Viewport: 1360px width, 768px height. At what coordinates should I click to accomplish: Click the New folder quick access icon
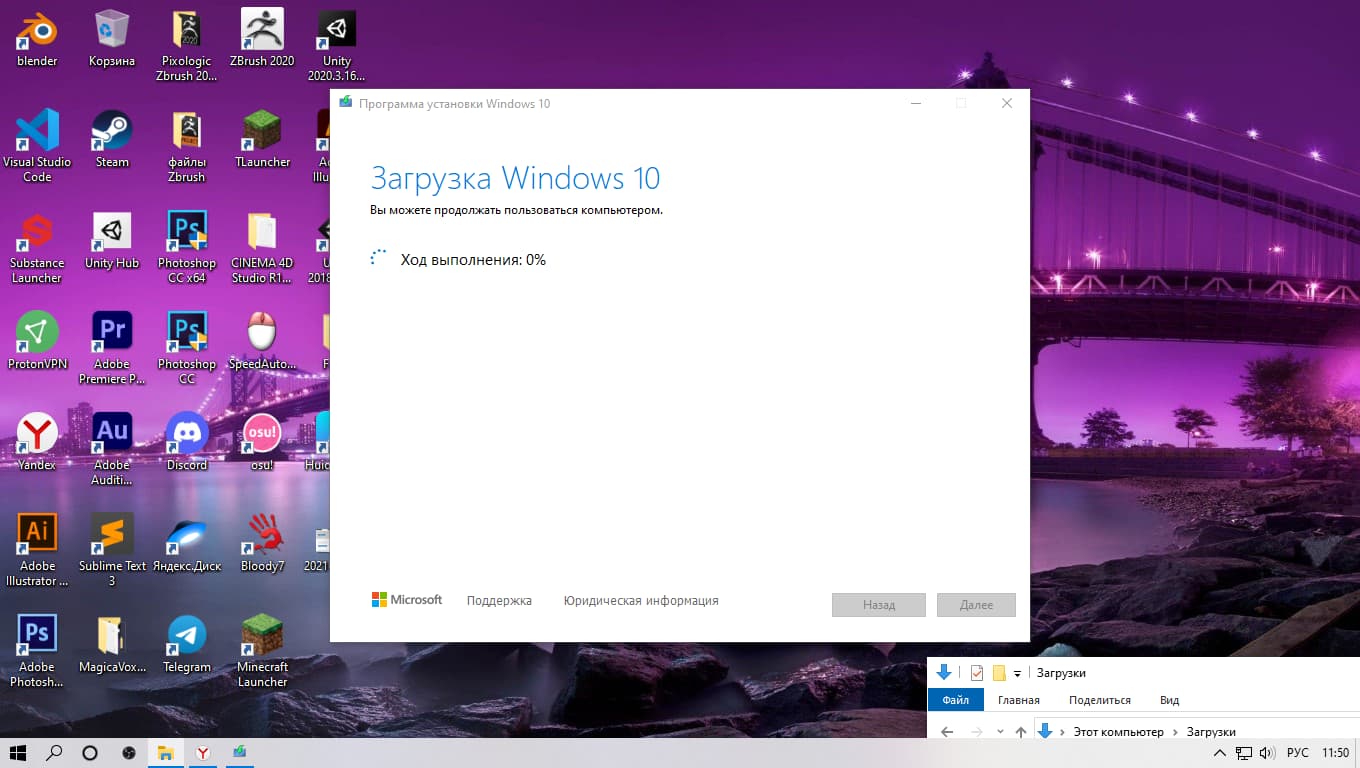999,673
